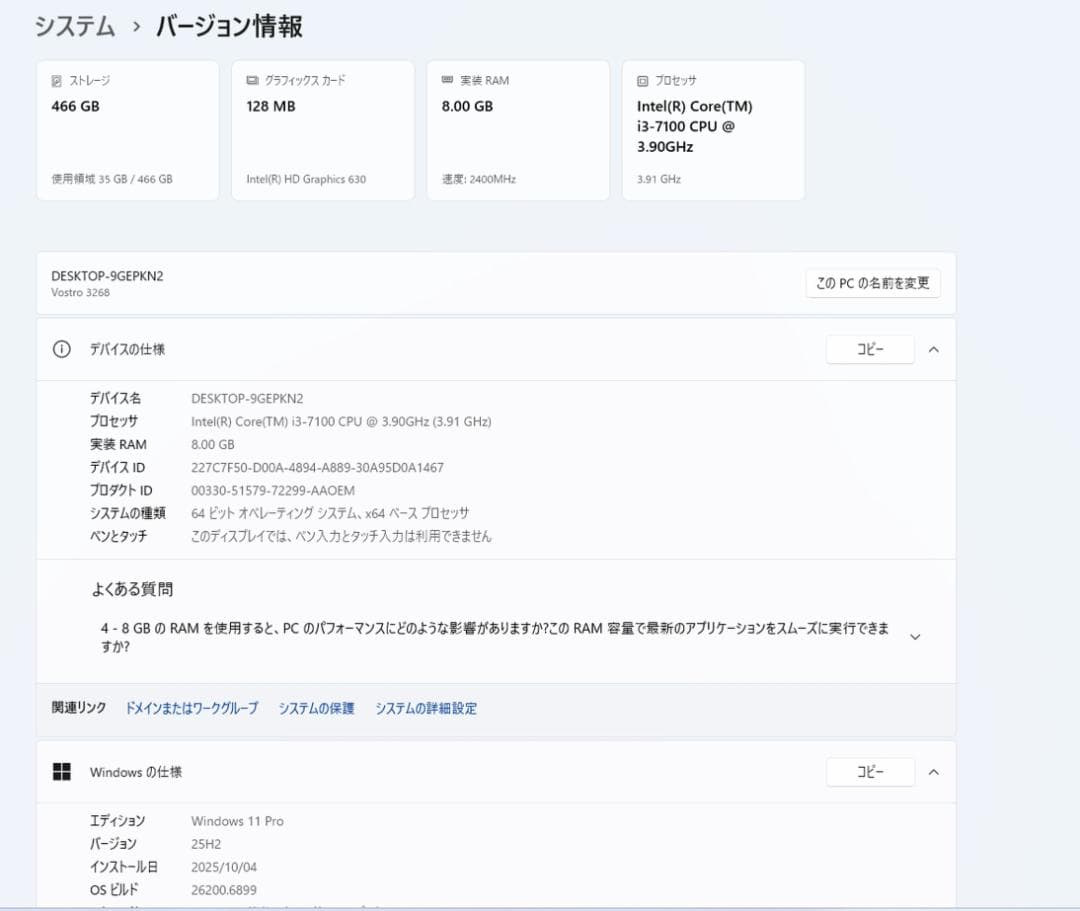1080x911 pixels.
Task: Click the info icon beside デバイスの仕様
Action: (61, 349)
